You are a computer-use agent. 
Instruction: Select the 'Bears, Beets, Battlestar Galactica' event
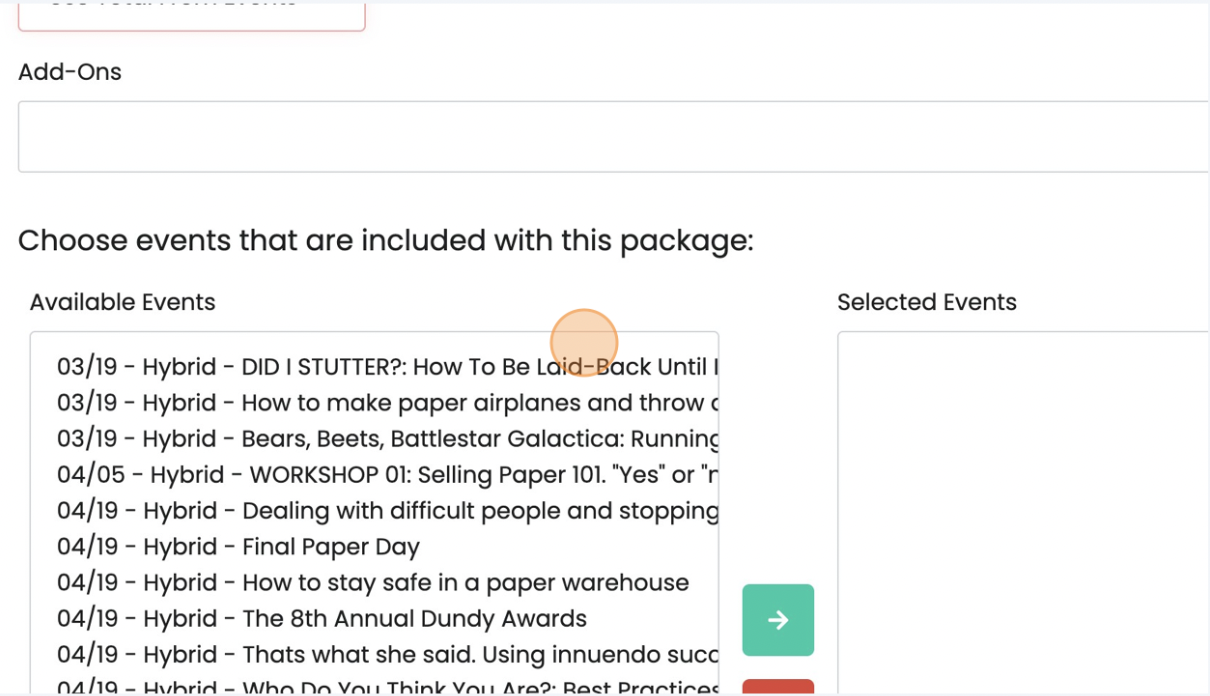[386, 439]
